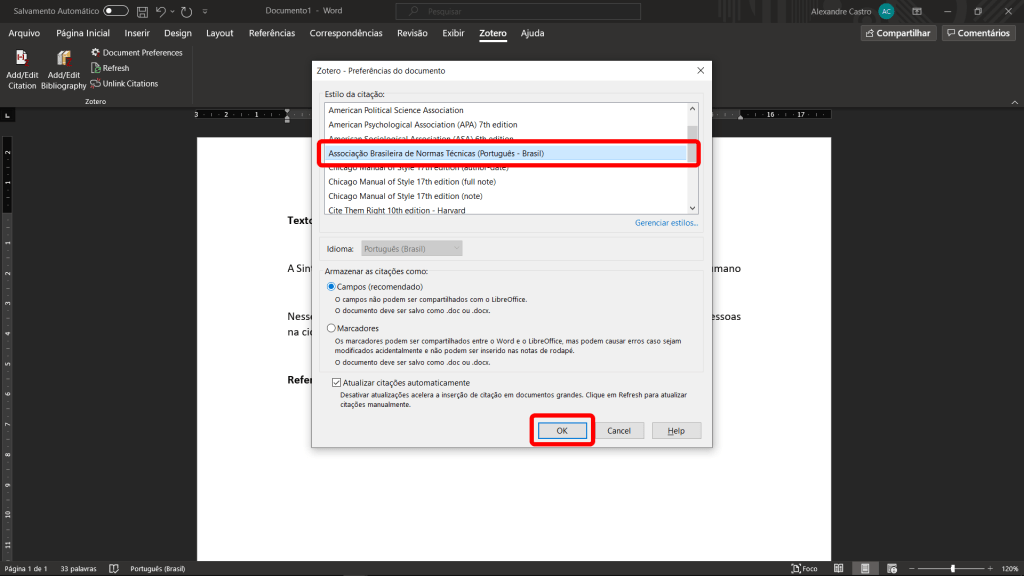
Task: Open Add/Edit Bibliography in Zotero ribbon
Action: point(64,59)
